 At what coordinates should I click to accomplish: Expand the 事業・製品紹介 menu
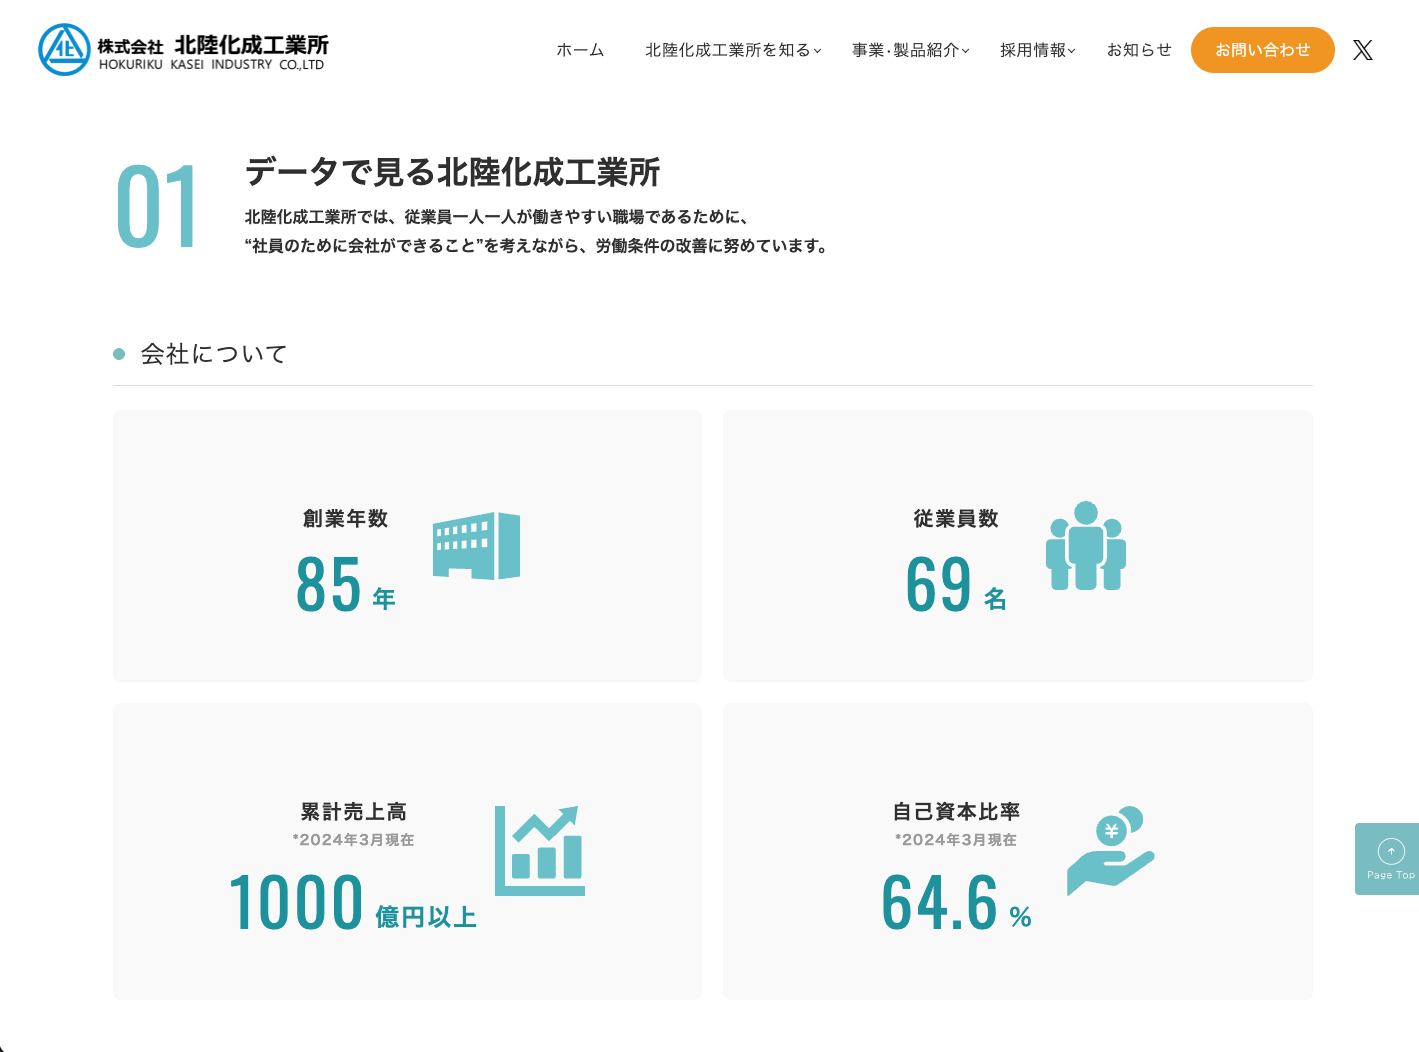click(x=906, y=50)
